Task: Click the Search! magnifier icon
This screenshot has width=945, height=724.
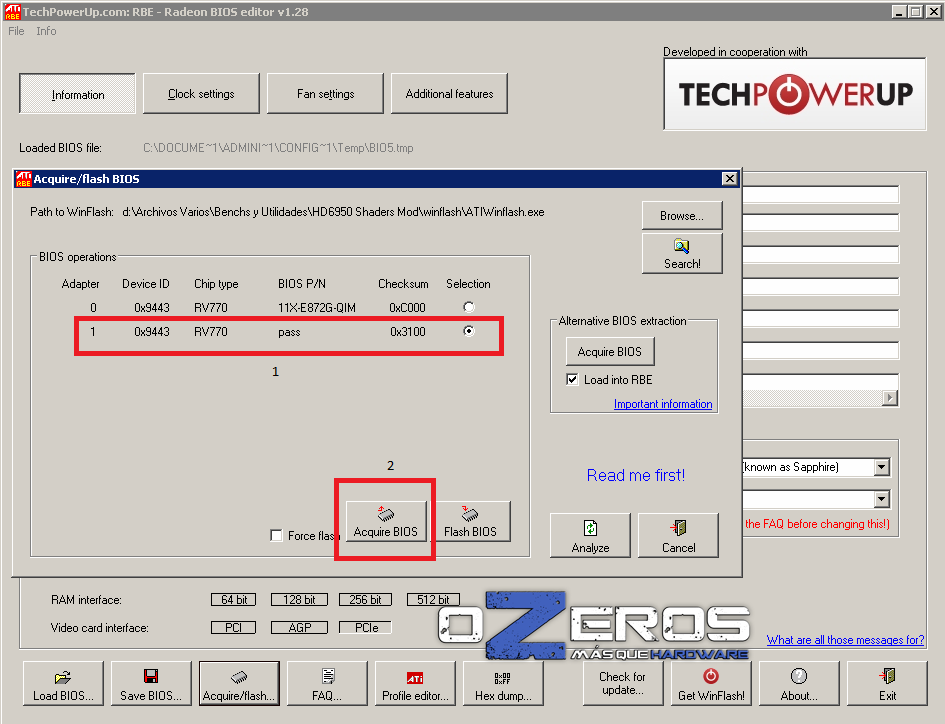Action: coord(682,246)
